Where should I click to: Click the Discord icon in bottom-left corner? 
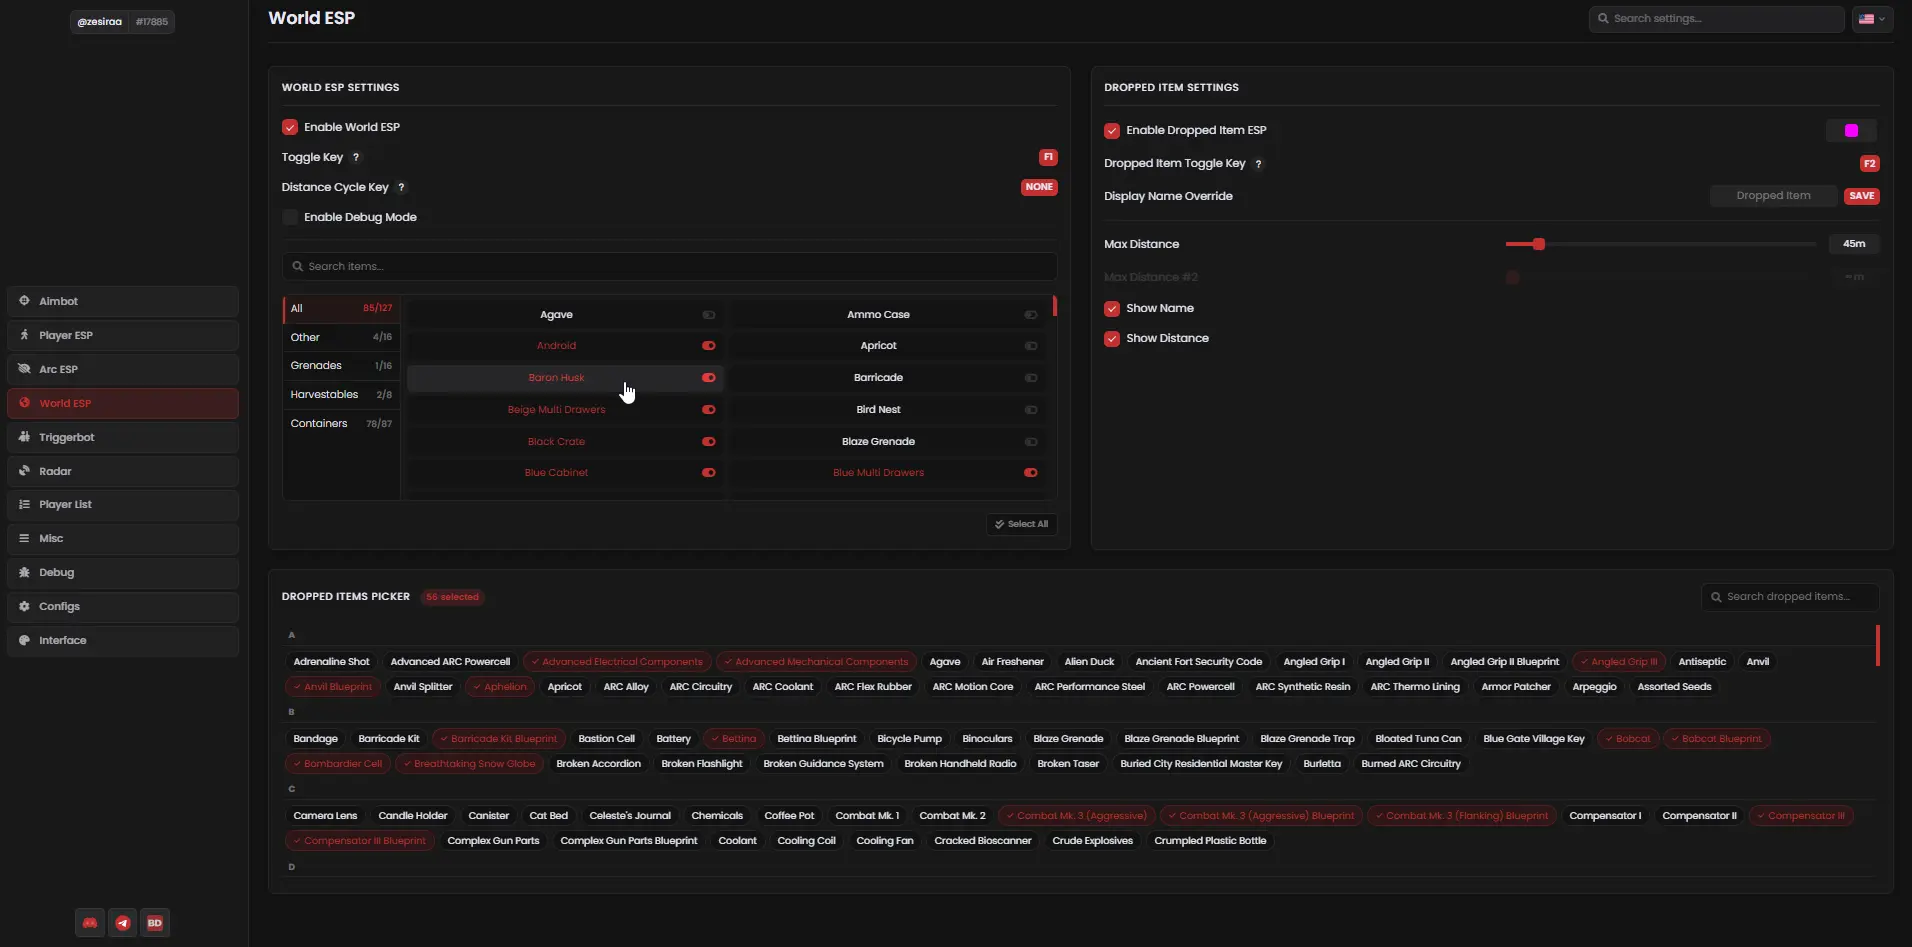point(90,923)
